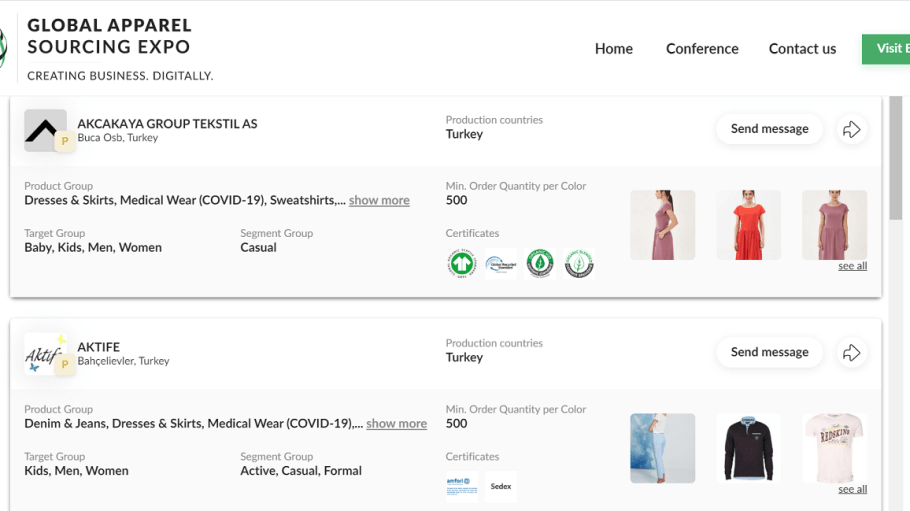
Task: Select Aktife's production country Turkey
Action: (464, 358)
